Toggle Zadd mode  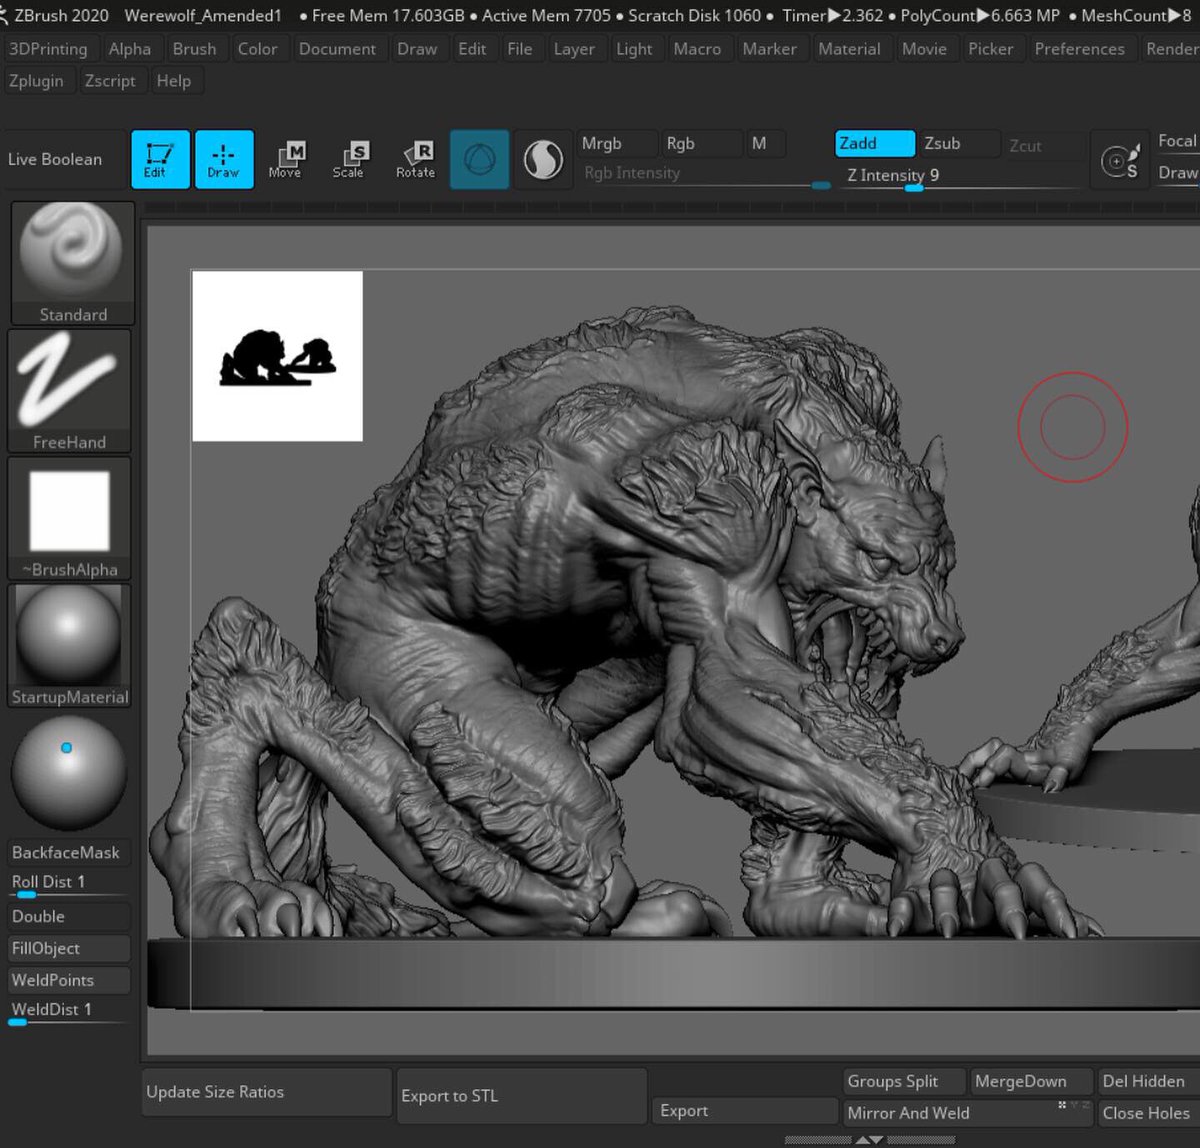pyautogui.click(x=875, y=144)
